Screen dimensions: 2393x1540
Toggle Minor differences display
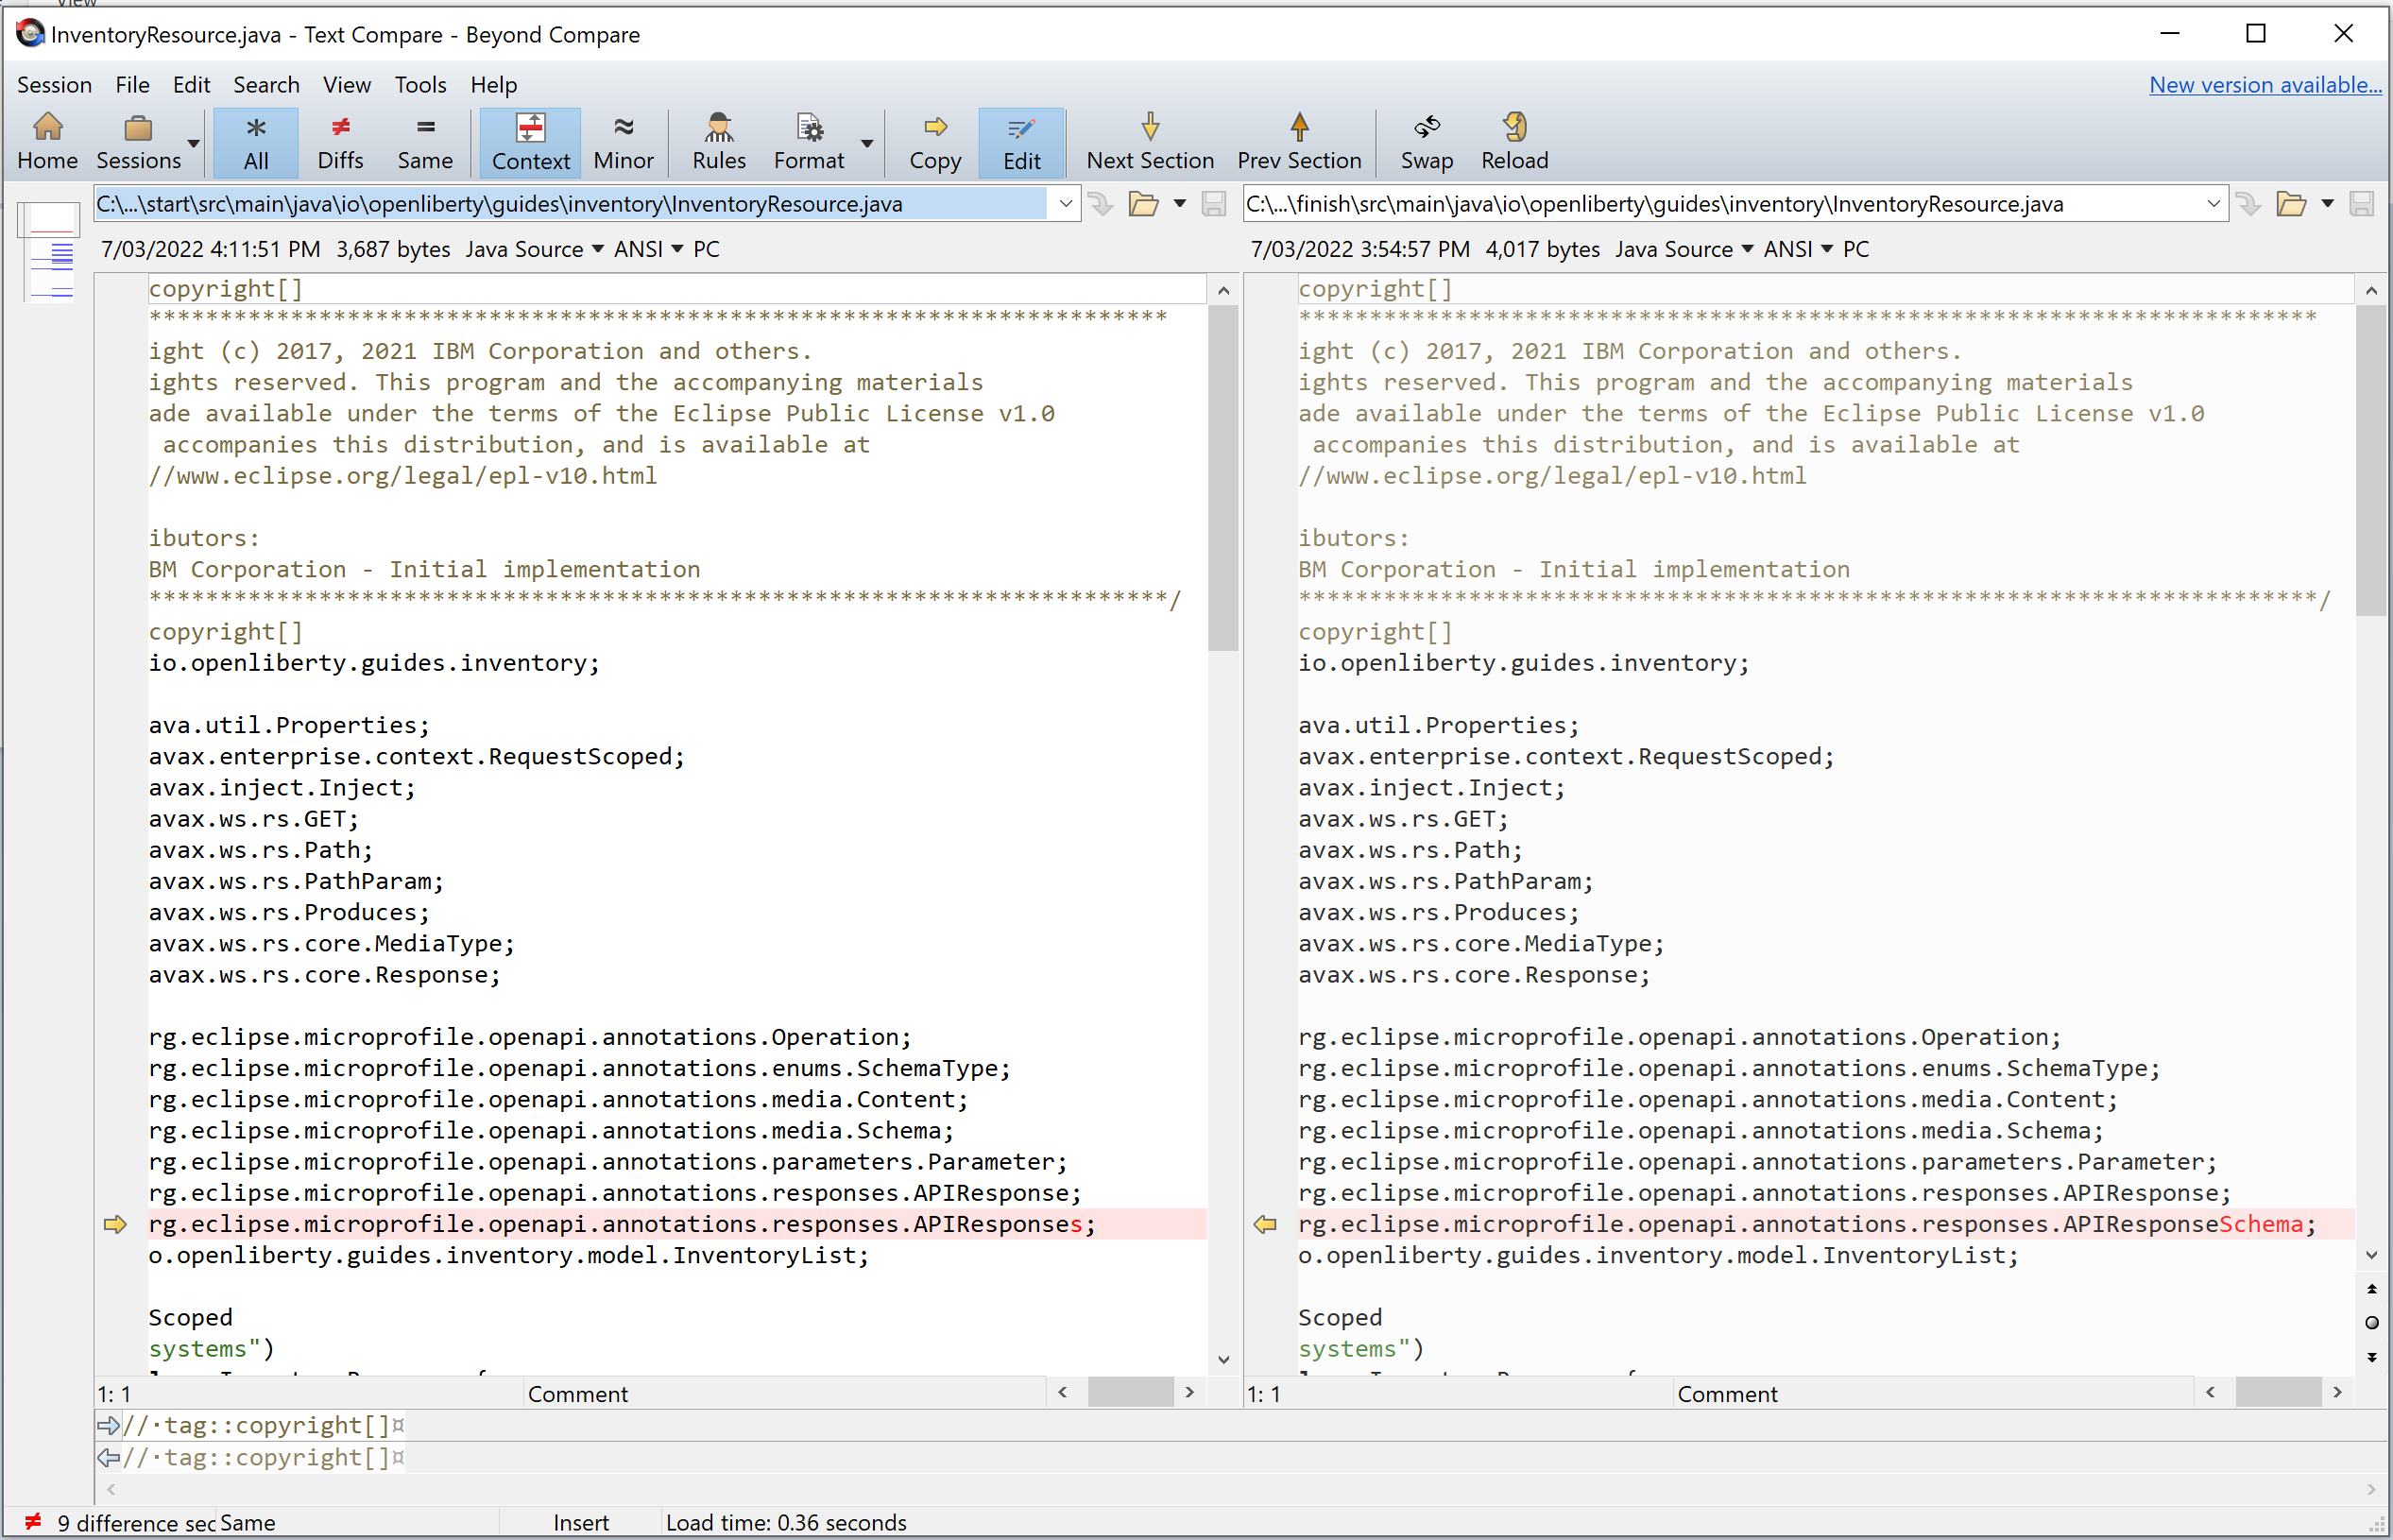coord(623,140)
